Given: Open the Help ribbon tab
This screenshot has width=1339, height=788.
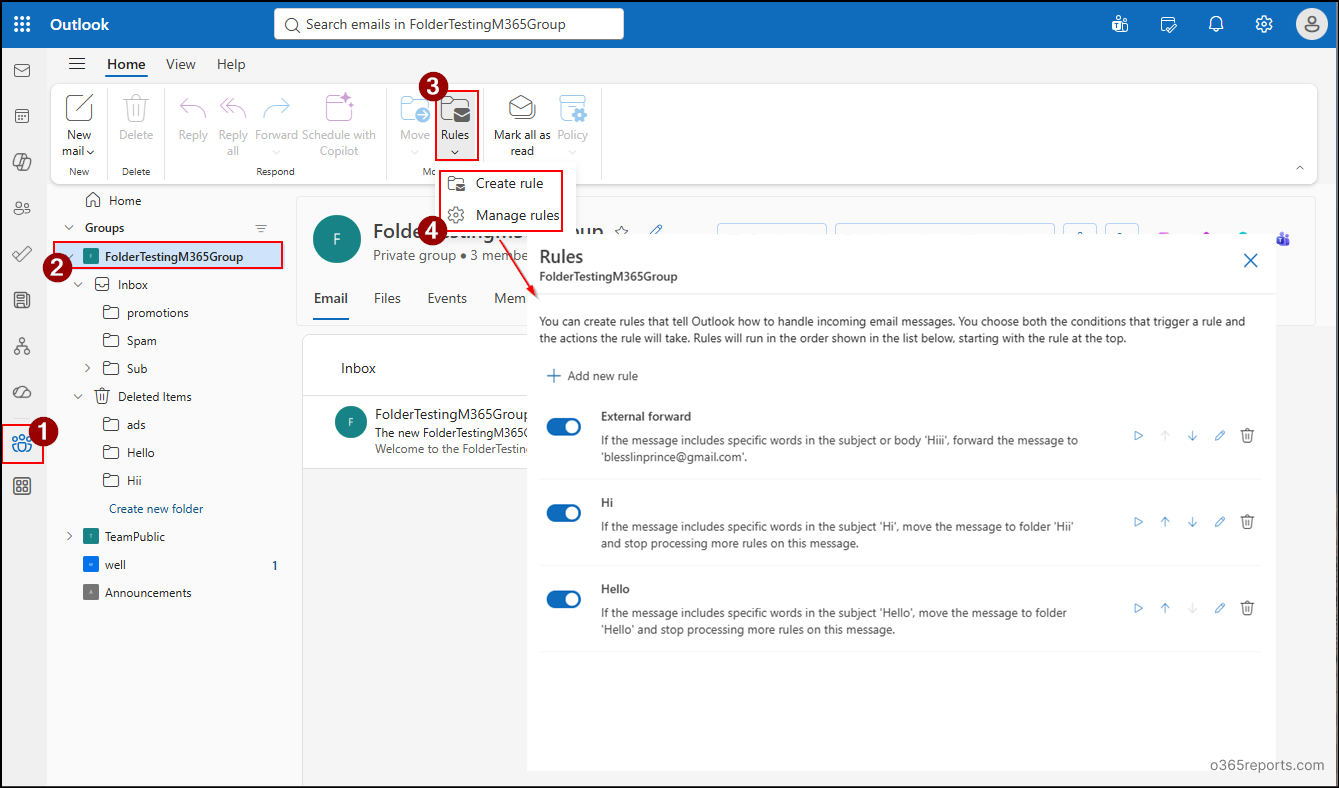Looking at the screenshot, I should tap(231, 64).
